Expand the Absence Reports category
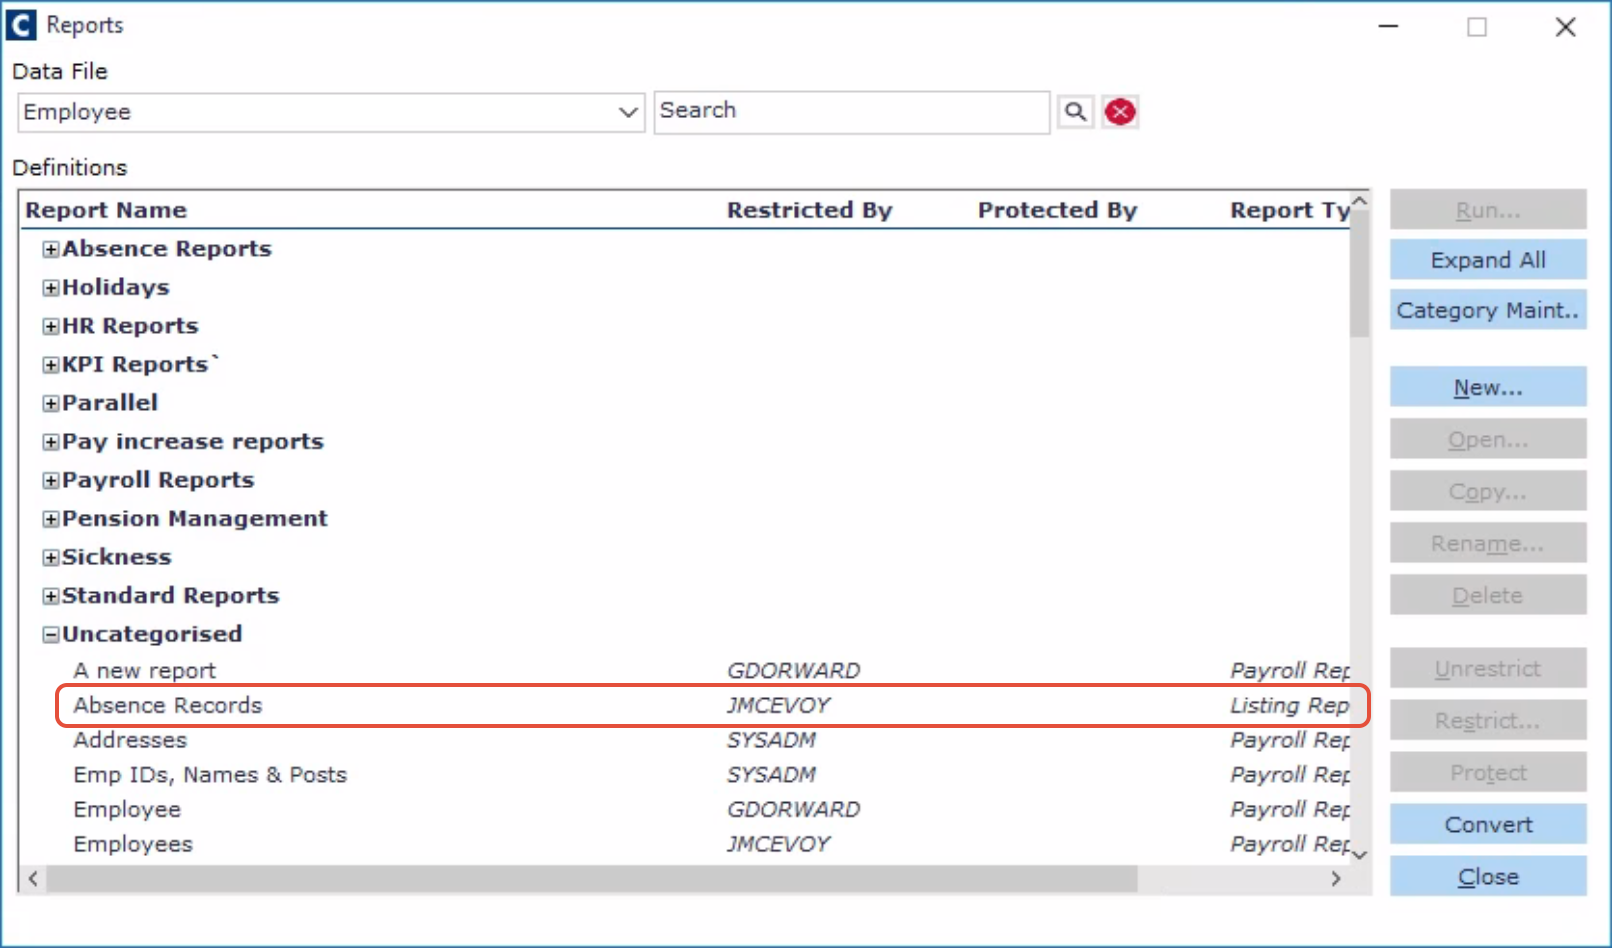 click(51, 249)
